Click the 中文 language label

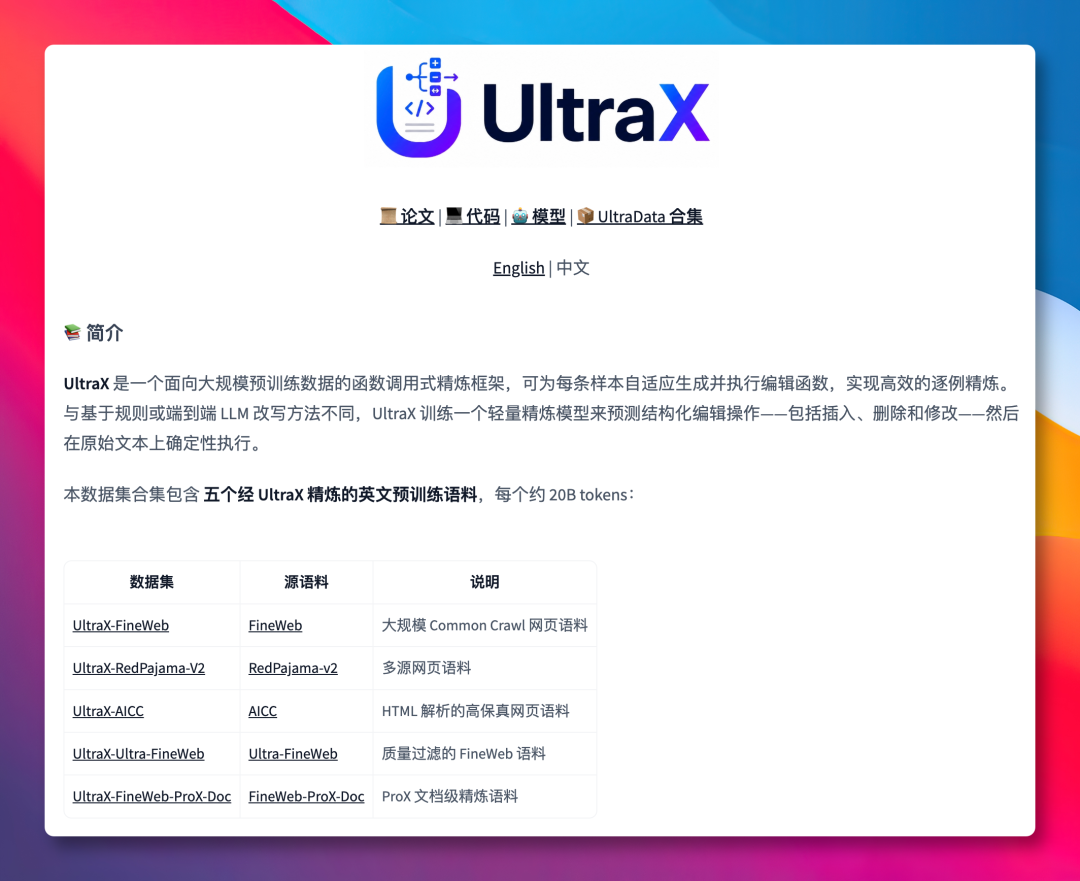(x=573, y=267)
